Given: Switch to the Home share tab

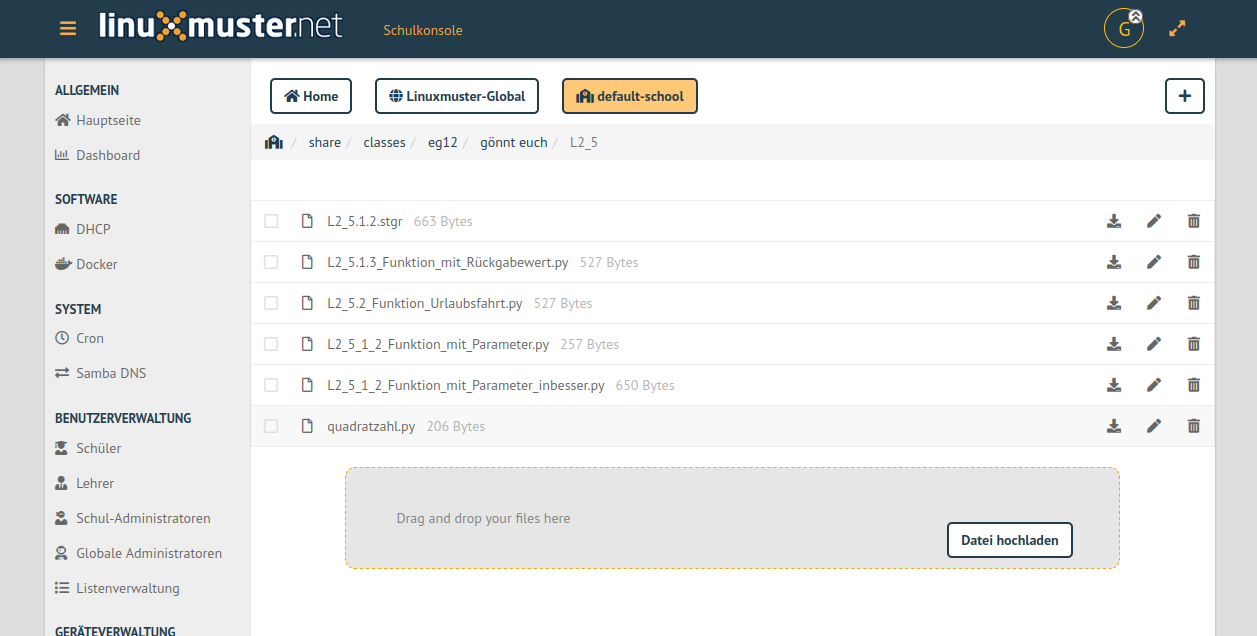Looking at the screenshot, I should coord(311,96).
